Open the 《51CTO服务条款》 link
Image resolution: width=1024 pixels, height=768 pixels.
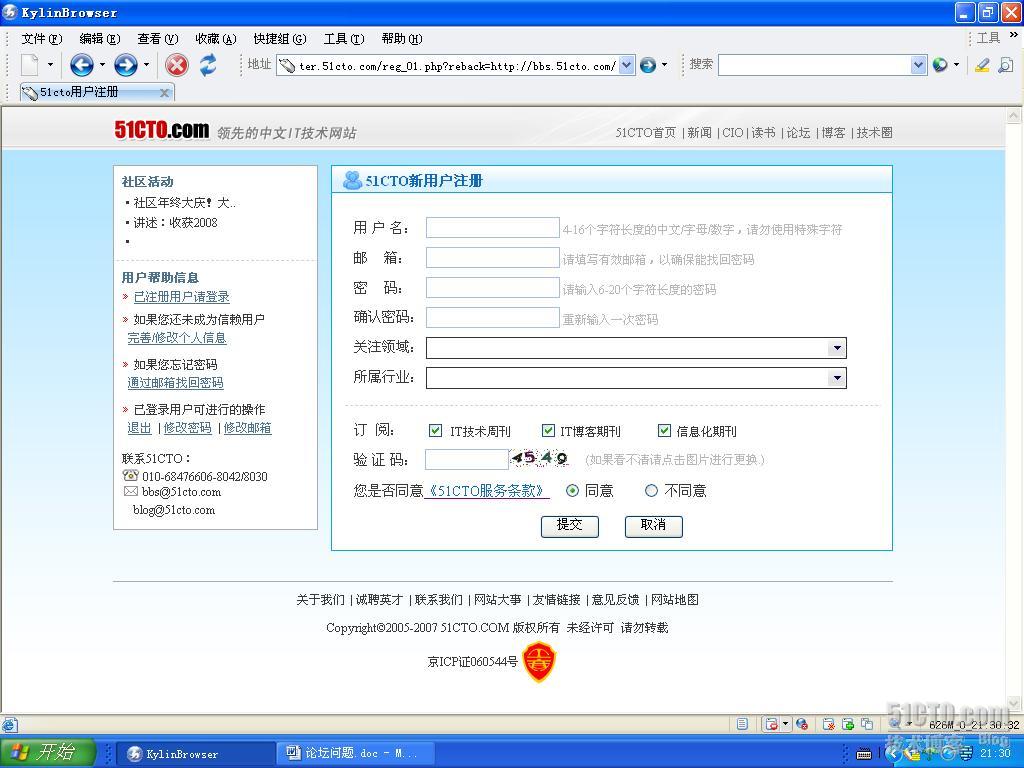click(x=487, y=491)
